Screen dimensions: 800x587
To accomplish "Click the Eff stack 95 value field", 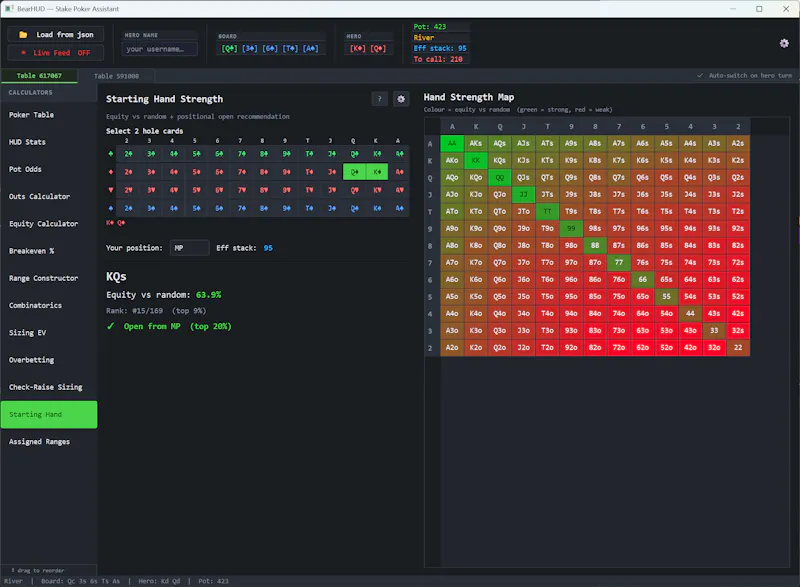I will [x=268, y=248].
